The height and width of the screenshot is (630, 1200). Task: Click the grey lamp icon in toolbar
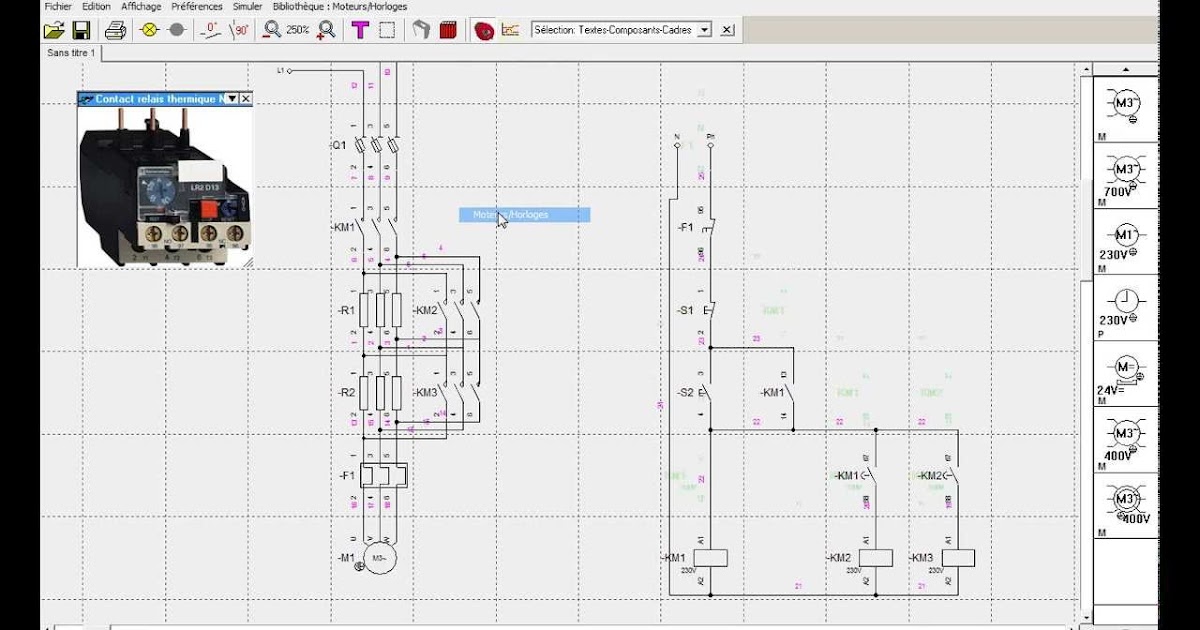(x=177, y=30)
